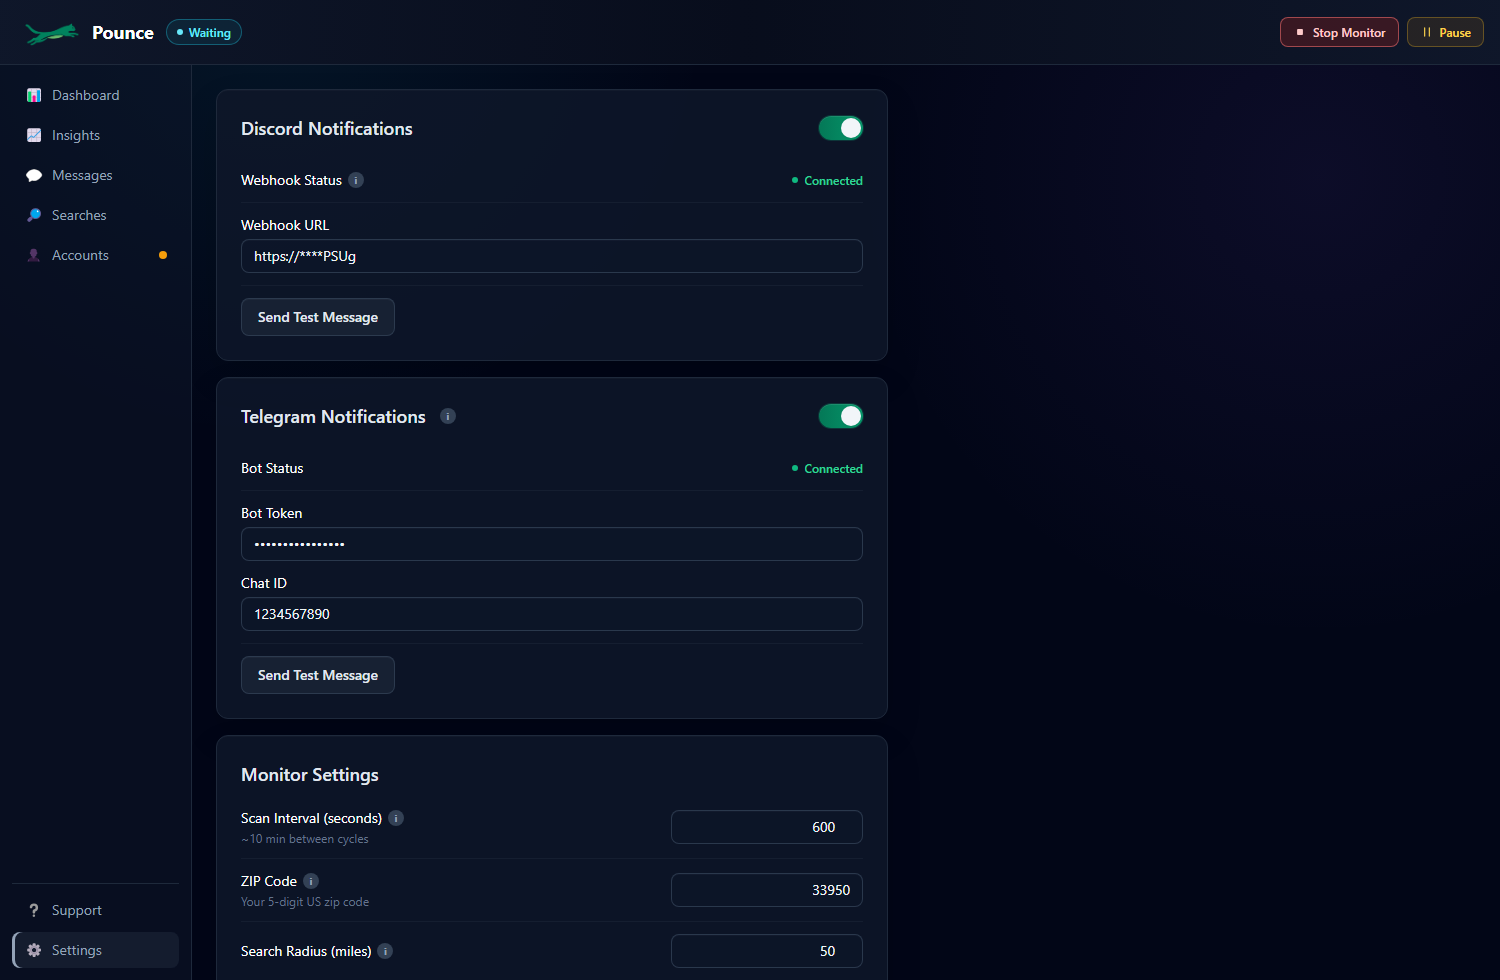This screenshot has height=980, width=1500.
Task: Click the Discord Connected status text
Action: pos(833,181)
